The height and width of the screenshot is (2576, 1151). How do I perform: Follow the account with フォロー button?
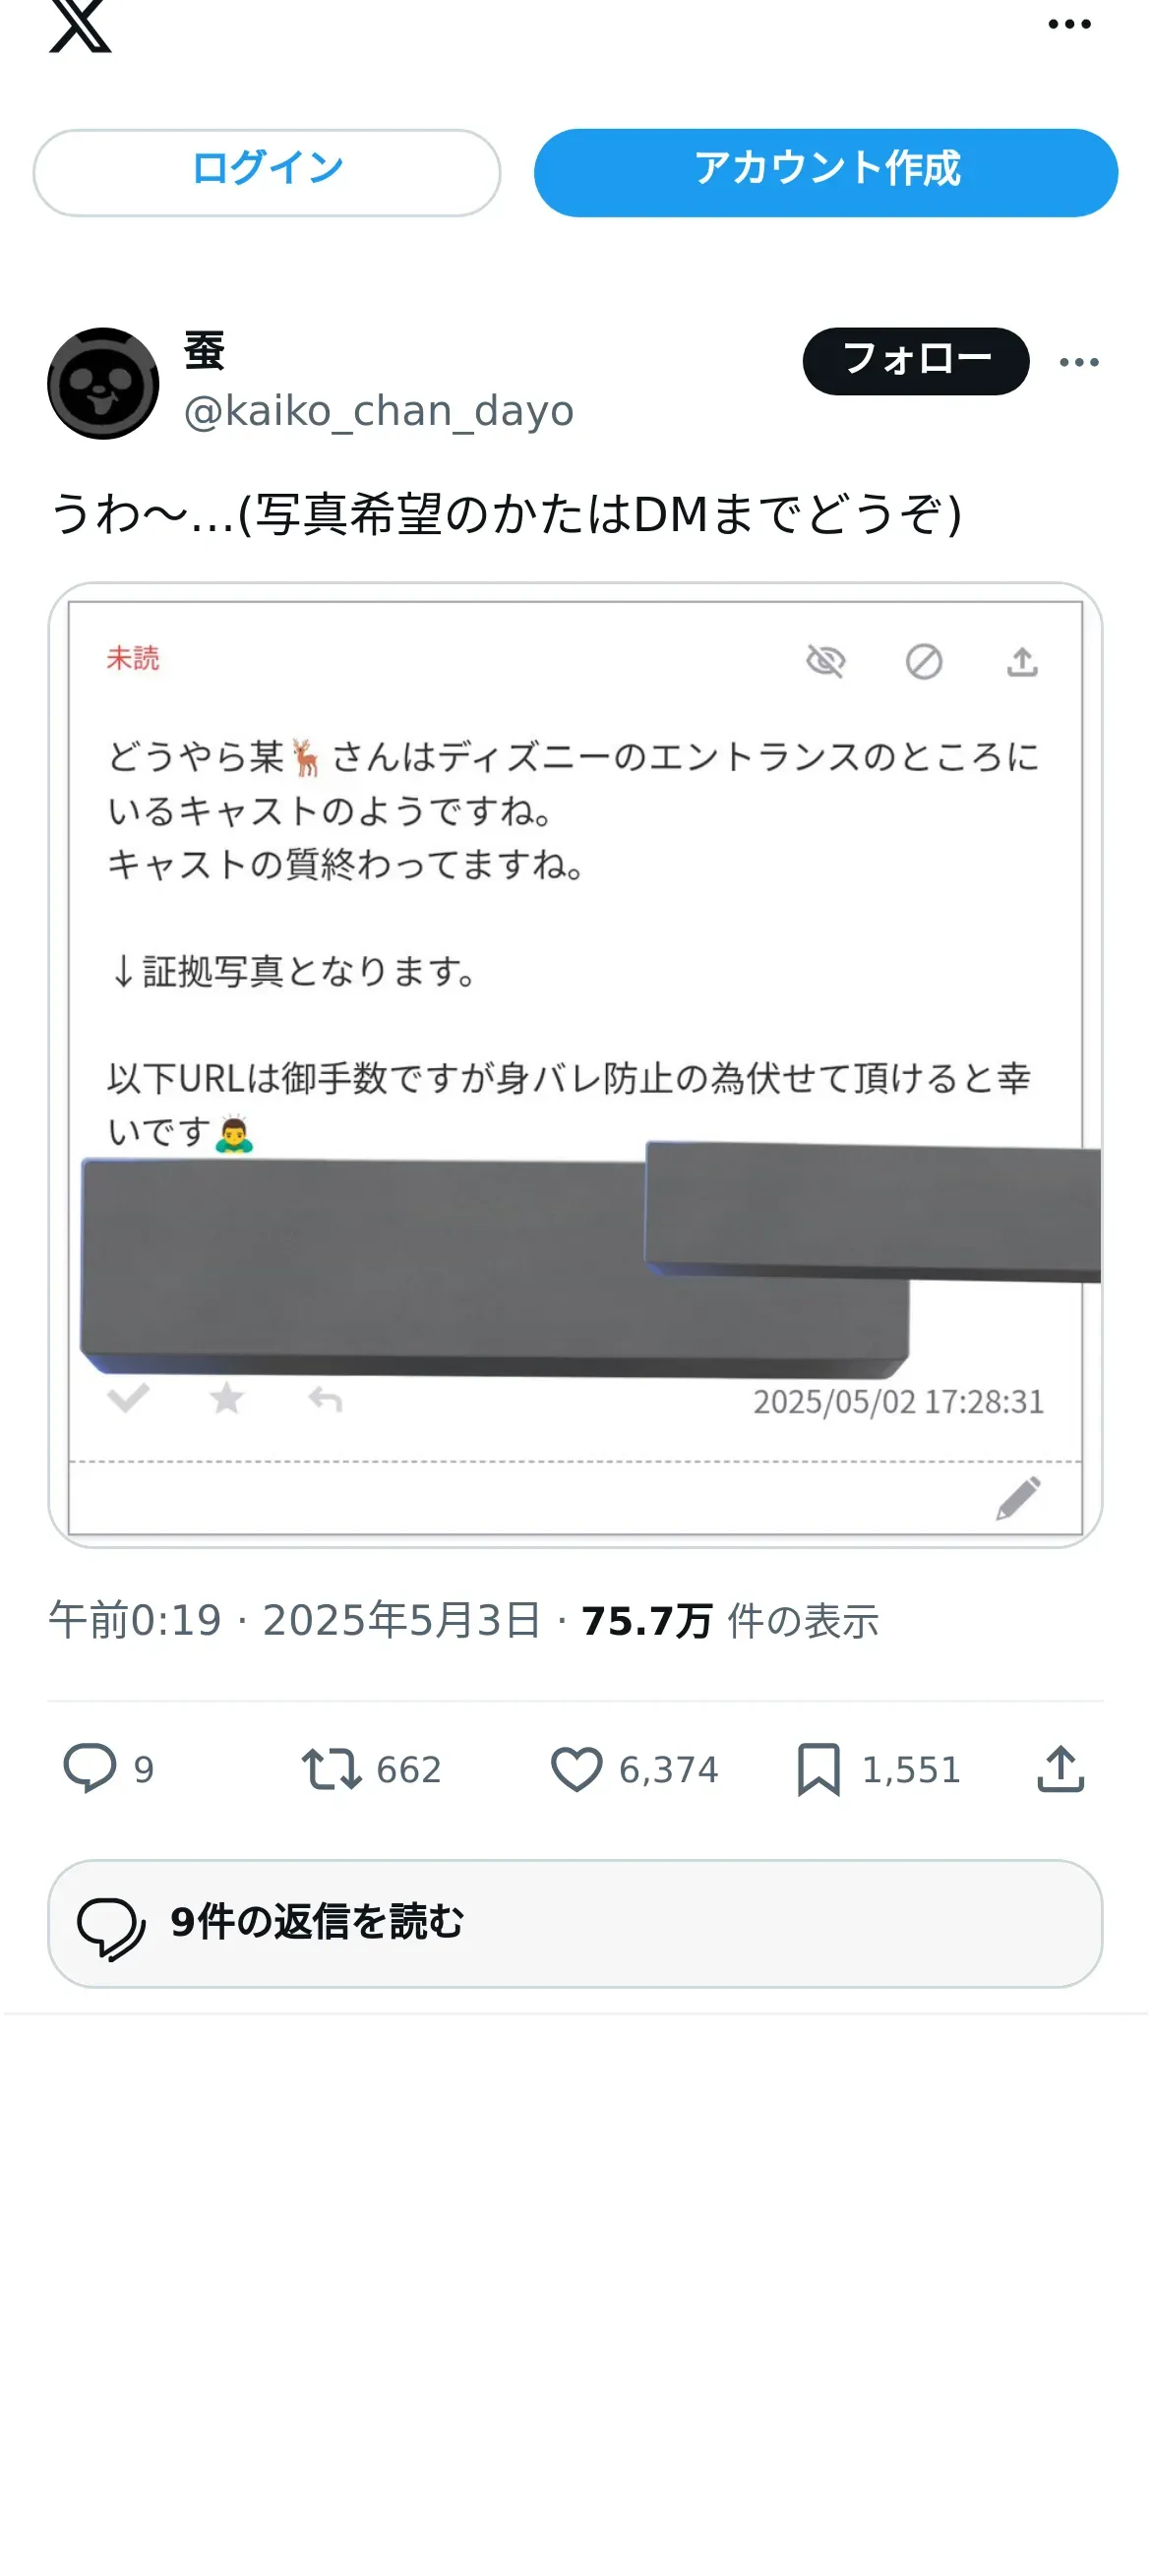point(915,361)
